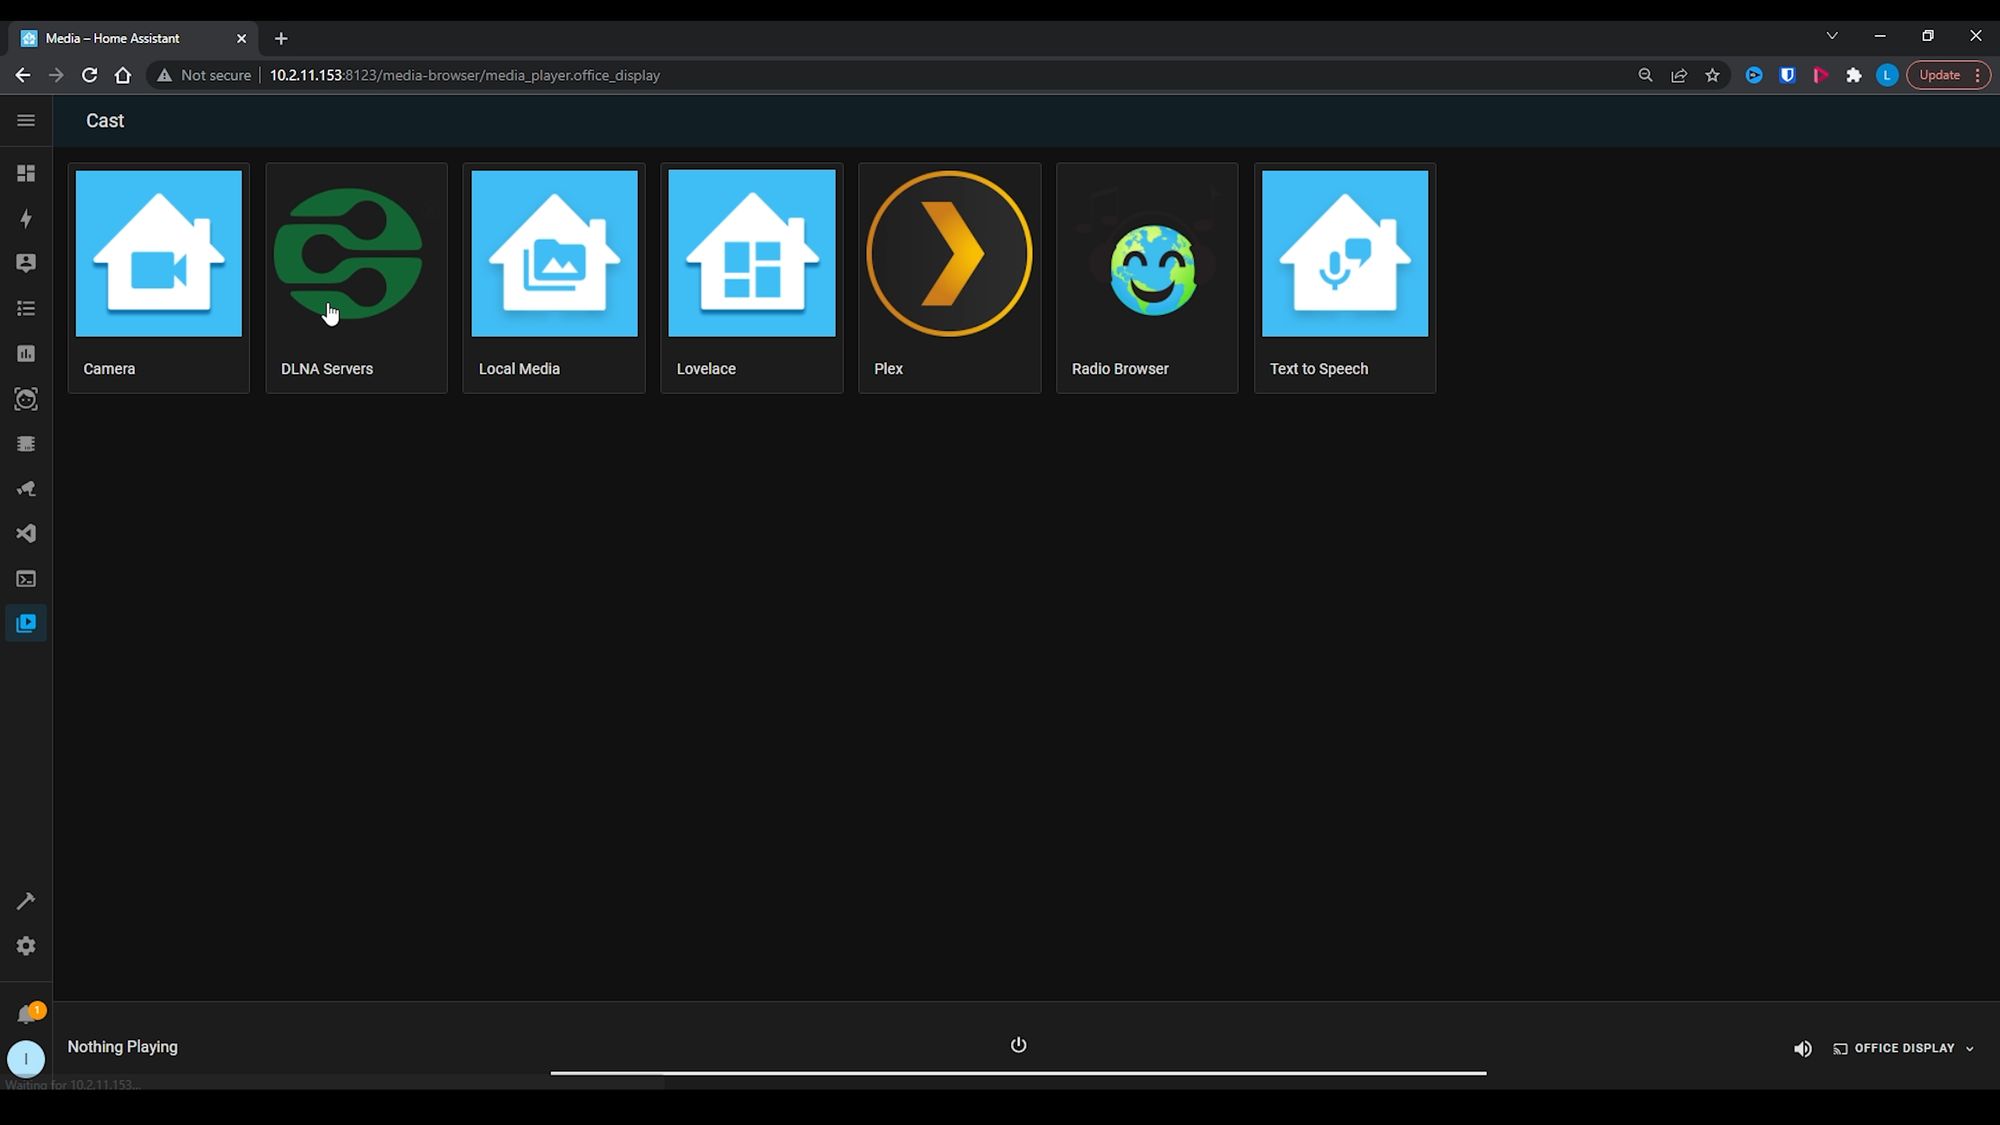Expand the Office Display player dropdown
Image resolution: width=2000 pixels, height=1125 pixels.
tap(1904, 1048)
